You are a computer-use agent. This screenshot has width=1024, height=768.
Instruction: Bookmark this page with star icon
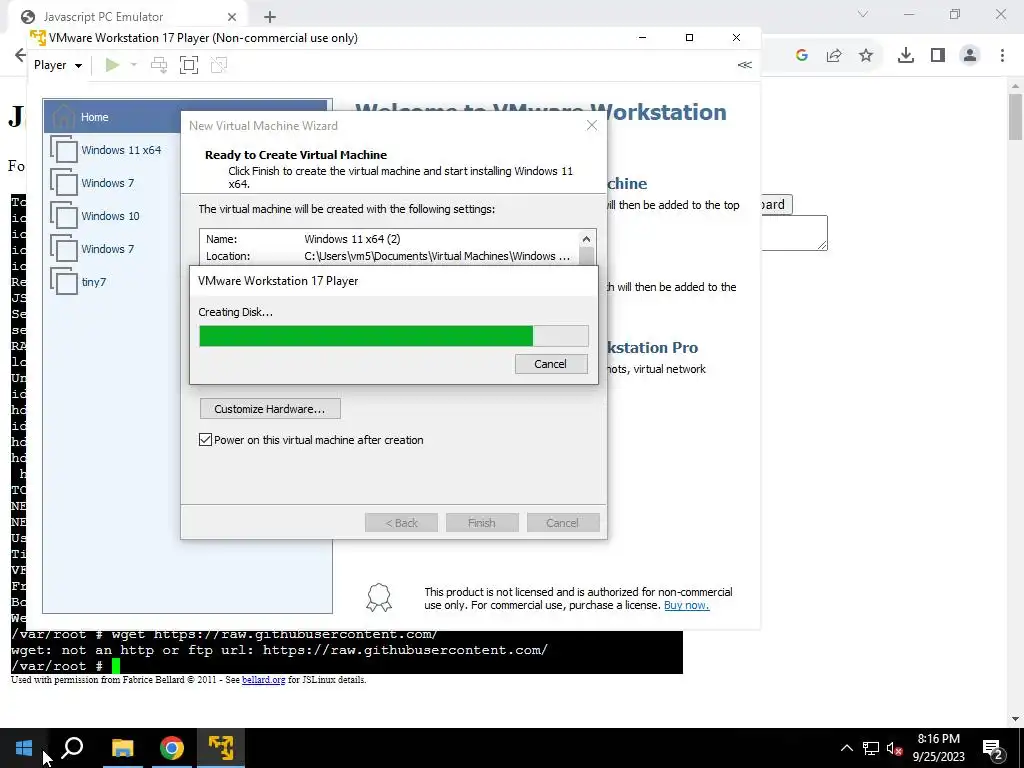coord(866,56)
